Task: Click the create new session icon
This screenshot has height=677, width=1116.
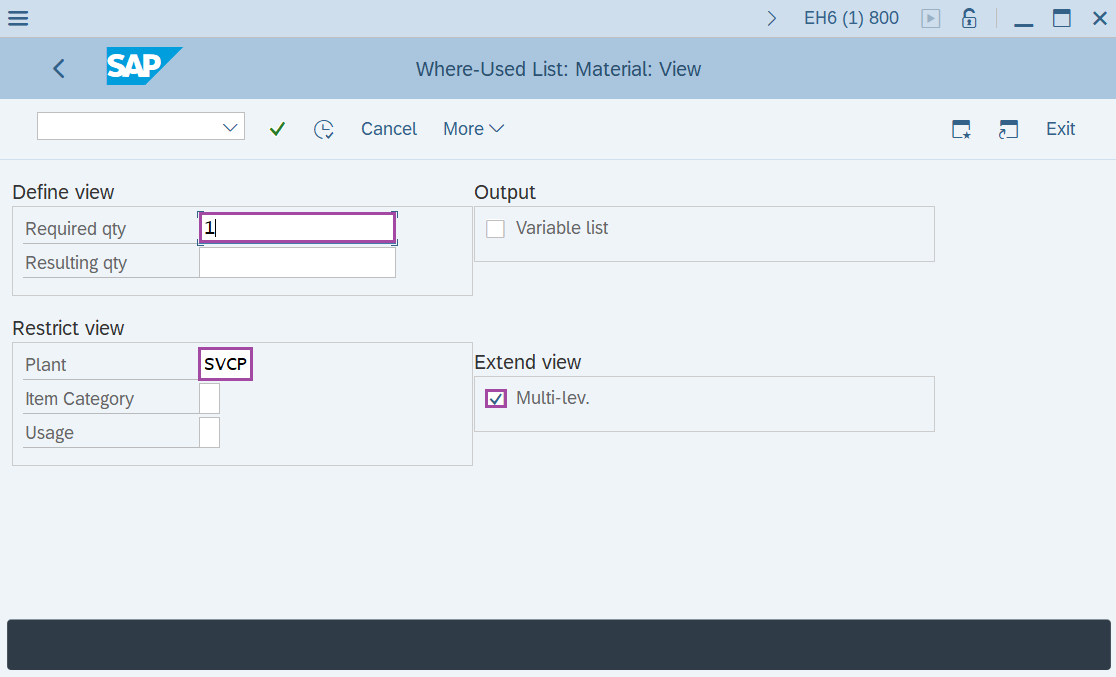Action: pyautogui.click(x=1008, y=128)
